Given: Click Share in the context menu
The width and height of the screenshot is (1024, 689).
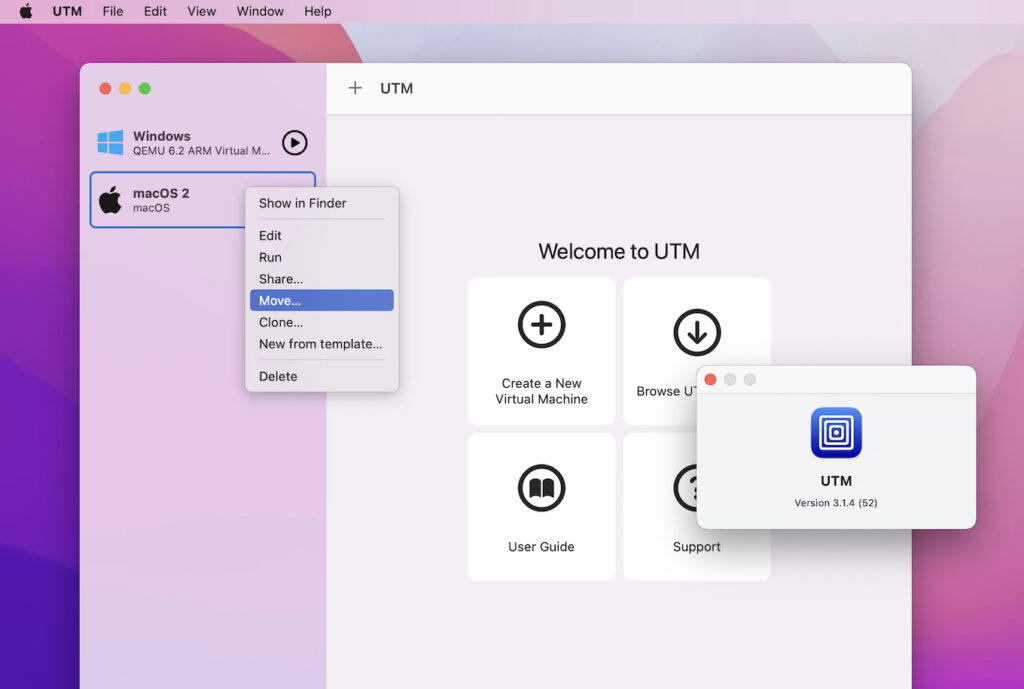Looking at the screenshot, I should point(278,279).
